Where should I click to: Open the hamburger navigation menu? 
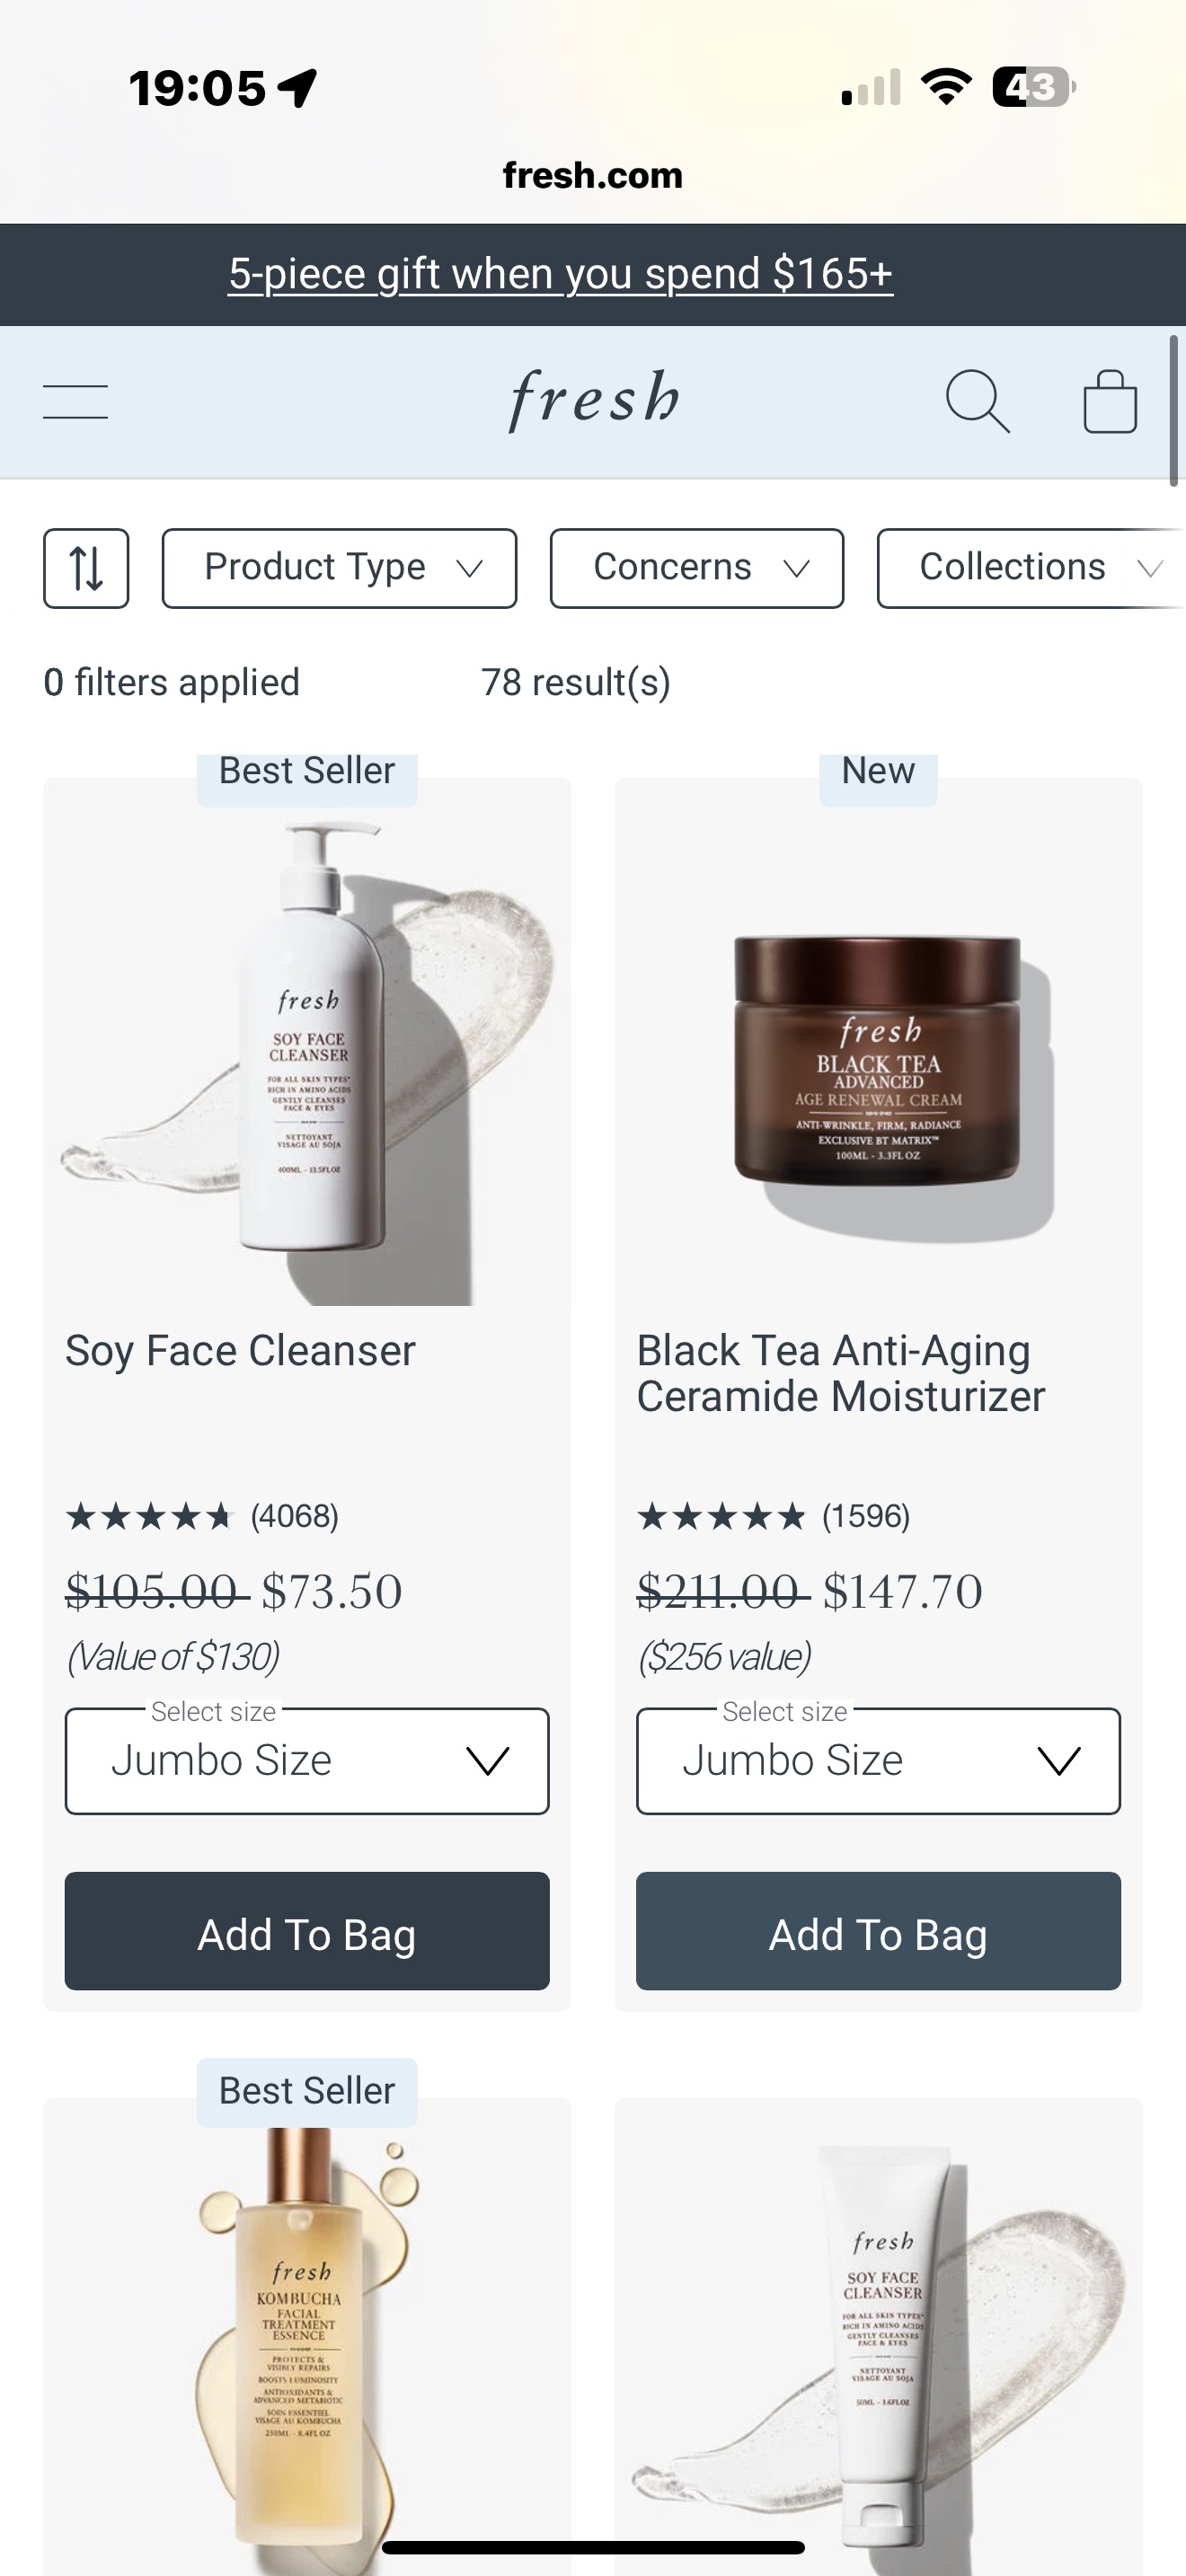click(76, 402)
